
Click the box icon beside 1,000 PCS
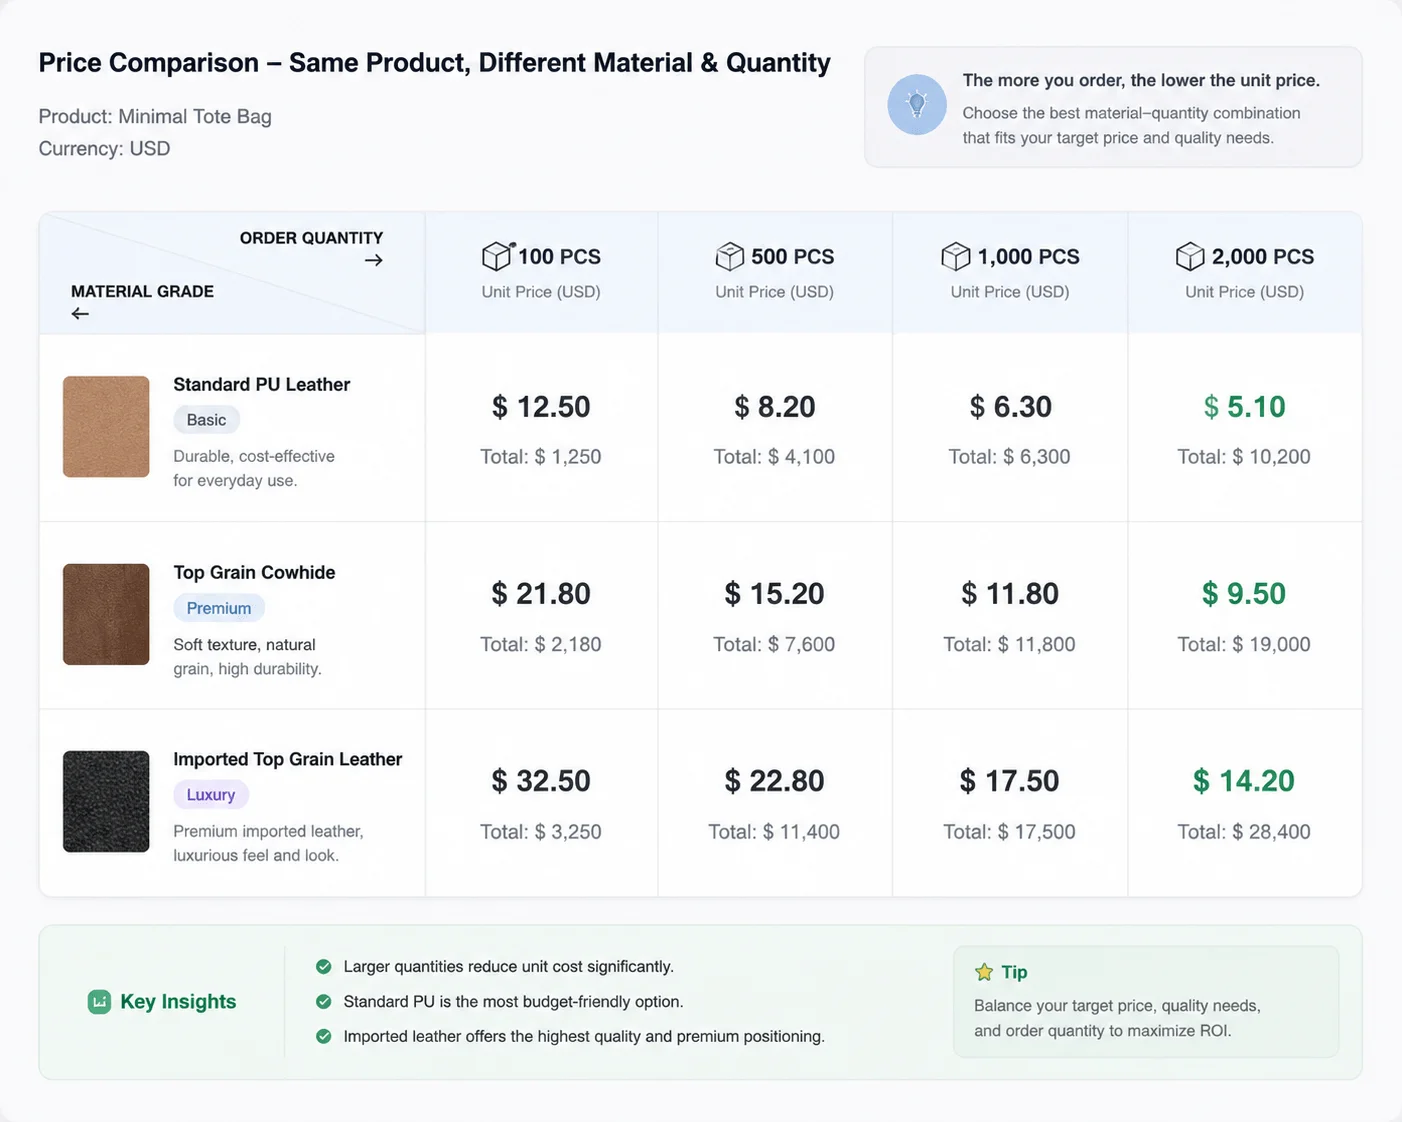point(956,257)
